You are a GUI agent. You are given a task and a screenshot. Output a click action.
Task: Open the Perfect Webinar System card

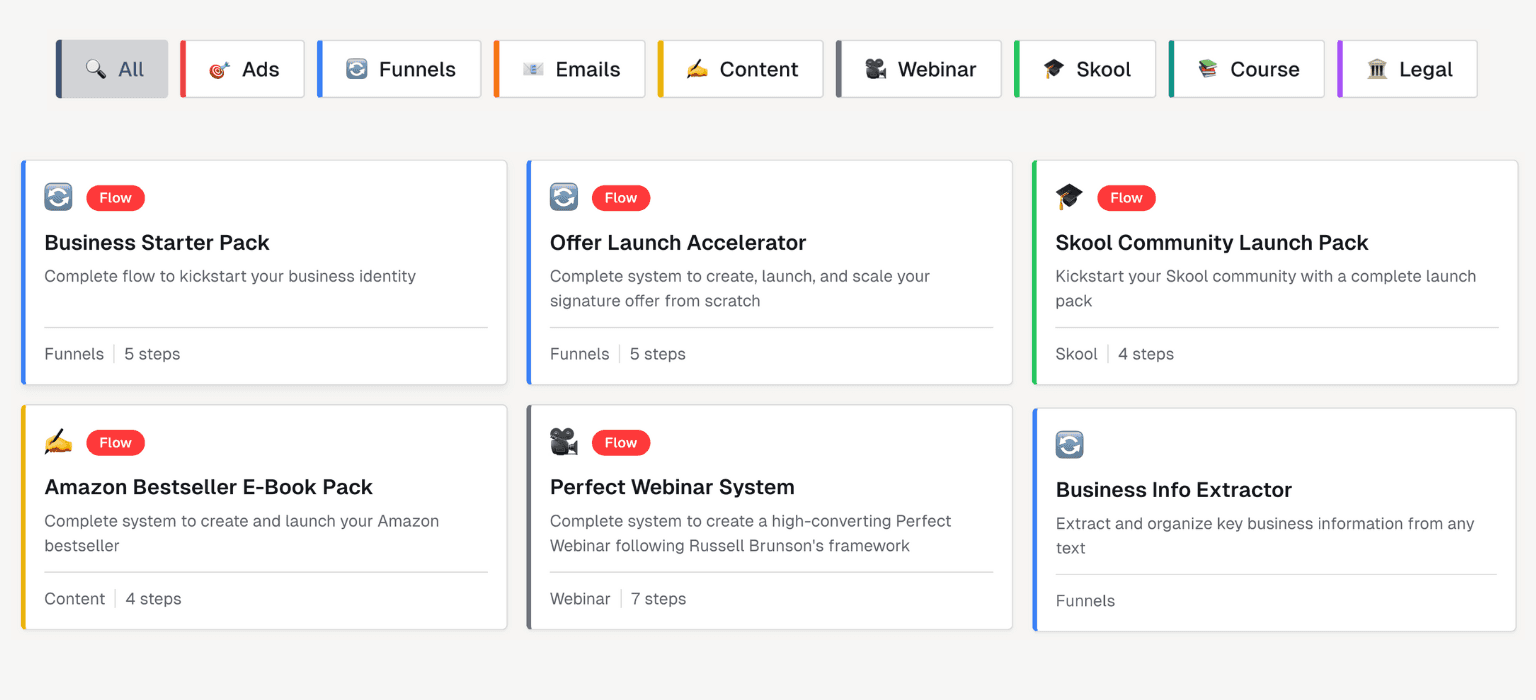click(x=770, y=517)
